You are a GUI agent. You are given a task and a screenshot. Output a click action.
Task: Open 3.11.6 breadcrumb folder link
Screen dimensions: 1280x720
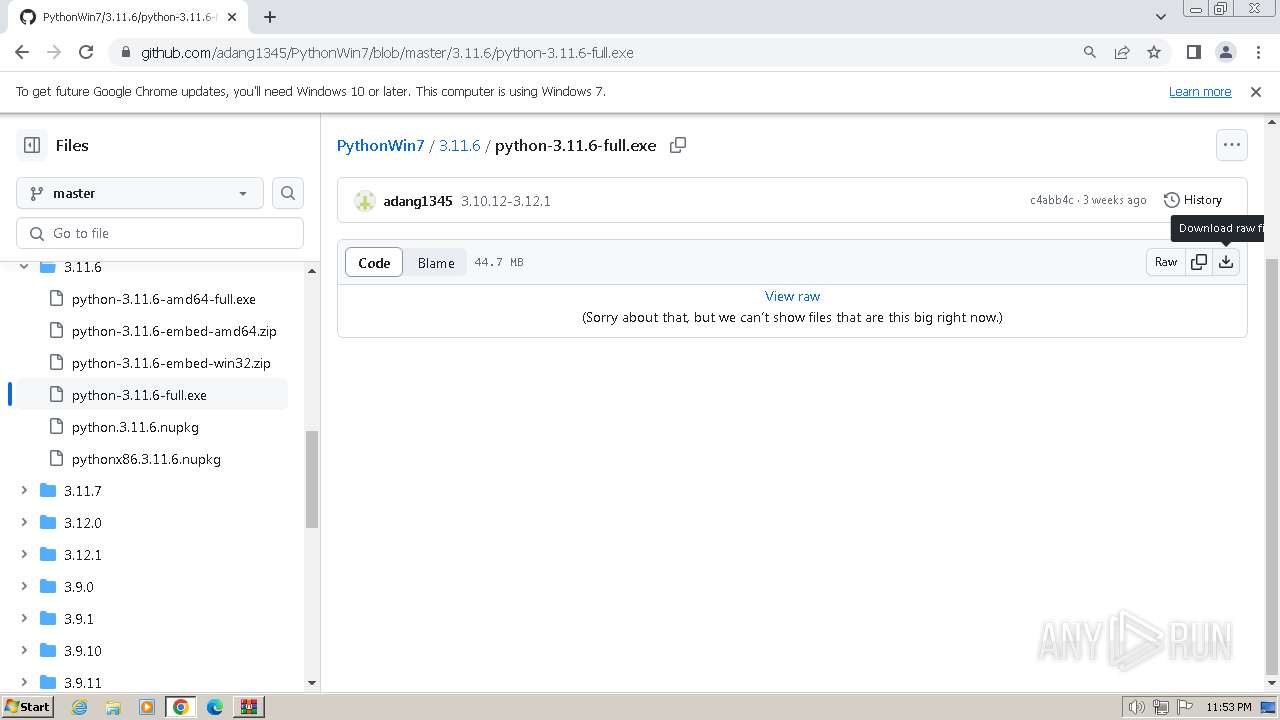(x=460, y=145)
